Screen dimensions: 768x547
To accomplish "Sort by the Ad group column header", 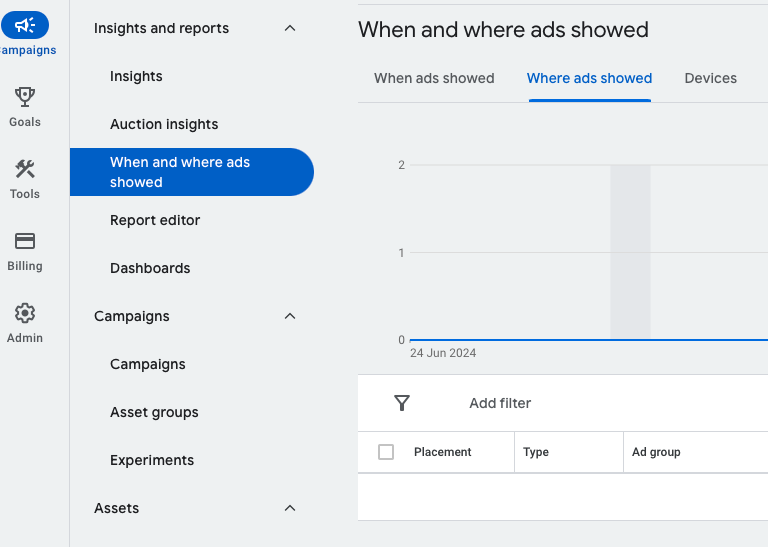I will click(x=656, y=452).
